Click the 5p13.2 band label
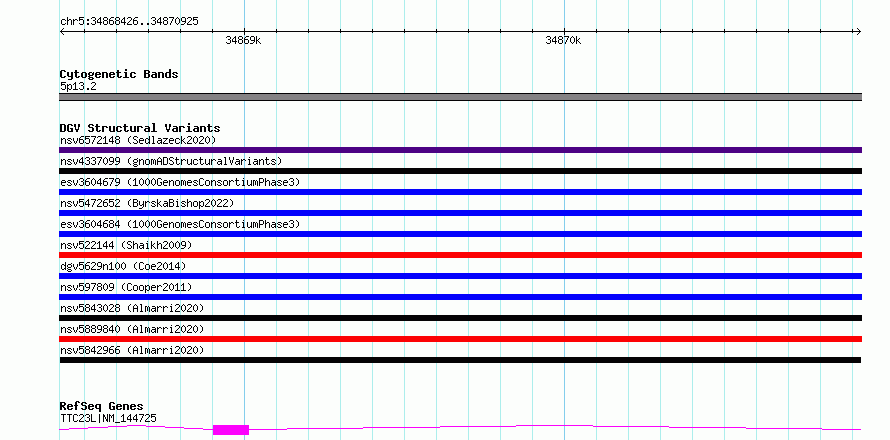 pyautogui.click(x=78, y=86)
